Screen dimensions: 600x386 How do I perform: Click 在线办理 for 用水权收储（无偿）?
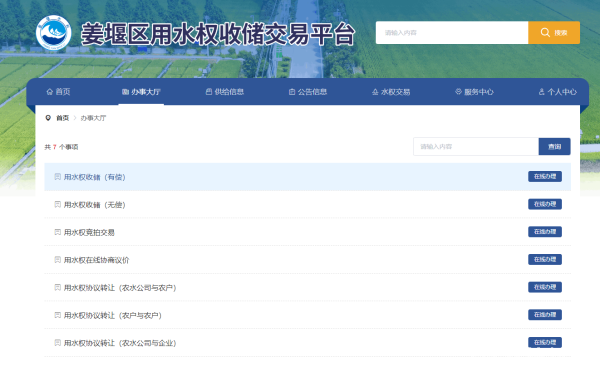pos(545,204)
